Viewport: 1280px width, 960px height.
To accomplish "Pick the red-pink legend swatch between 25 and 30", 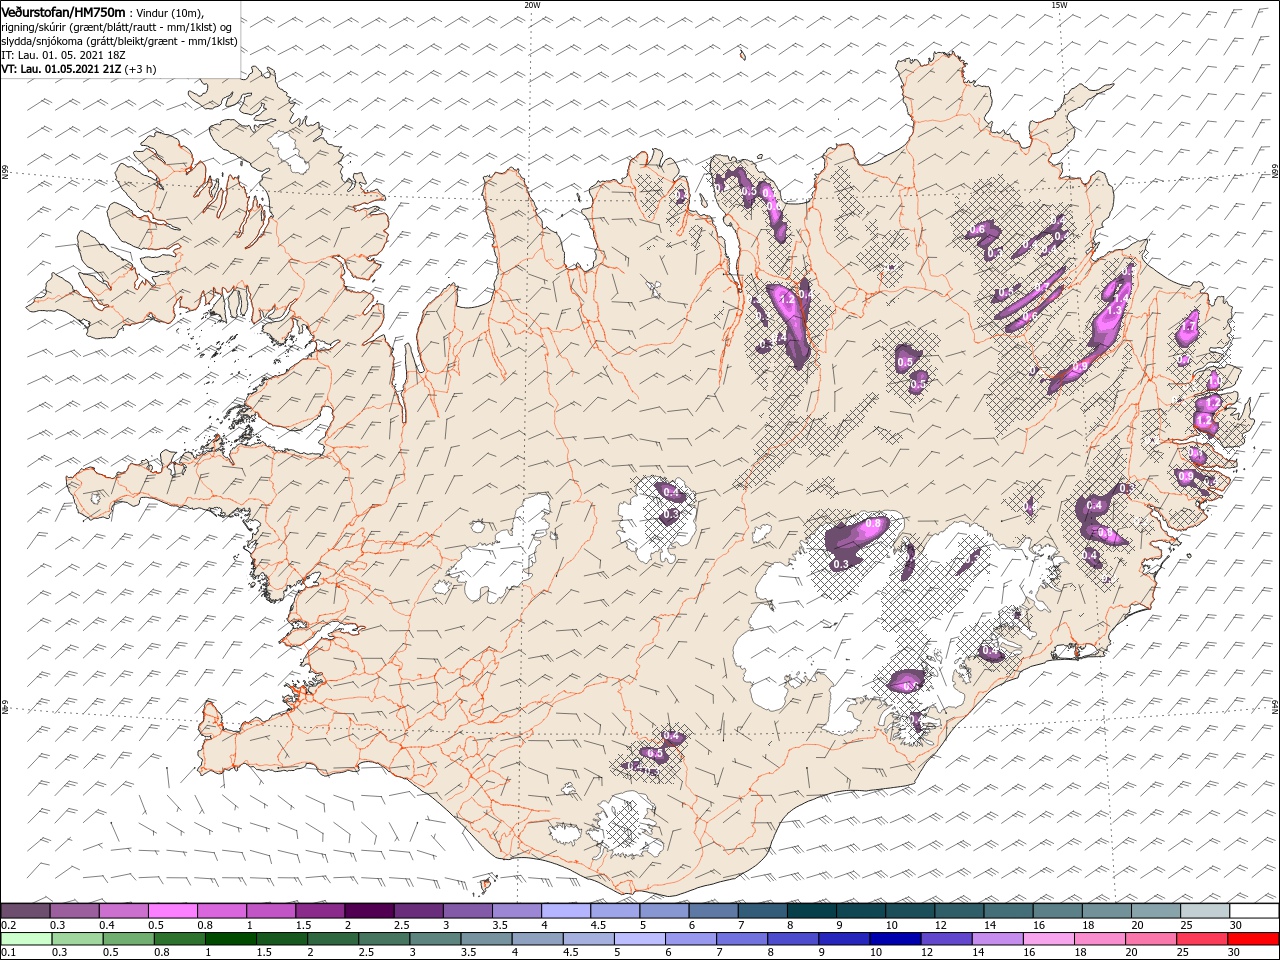I will pos(1202,939).
